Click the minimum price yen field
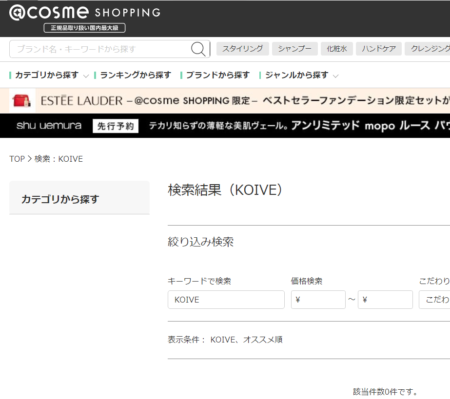This screenshot has width=450, height=399. coord(318,300)
